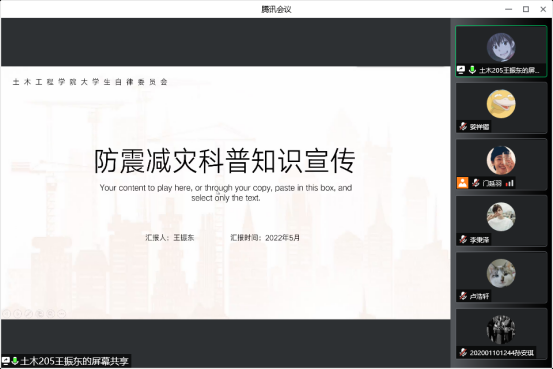Click the slide title 防震减灾科普知识宣传
The image size is (553, 369).
click(225, 161)
